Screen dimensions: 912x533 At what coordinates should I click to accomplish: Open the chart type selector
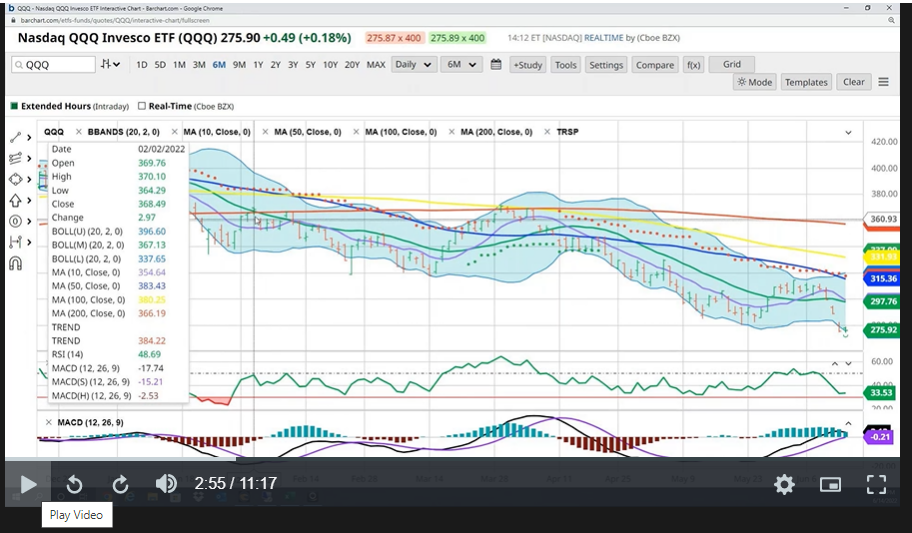tap(110, 64)
